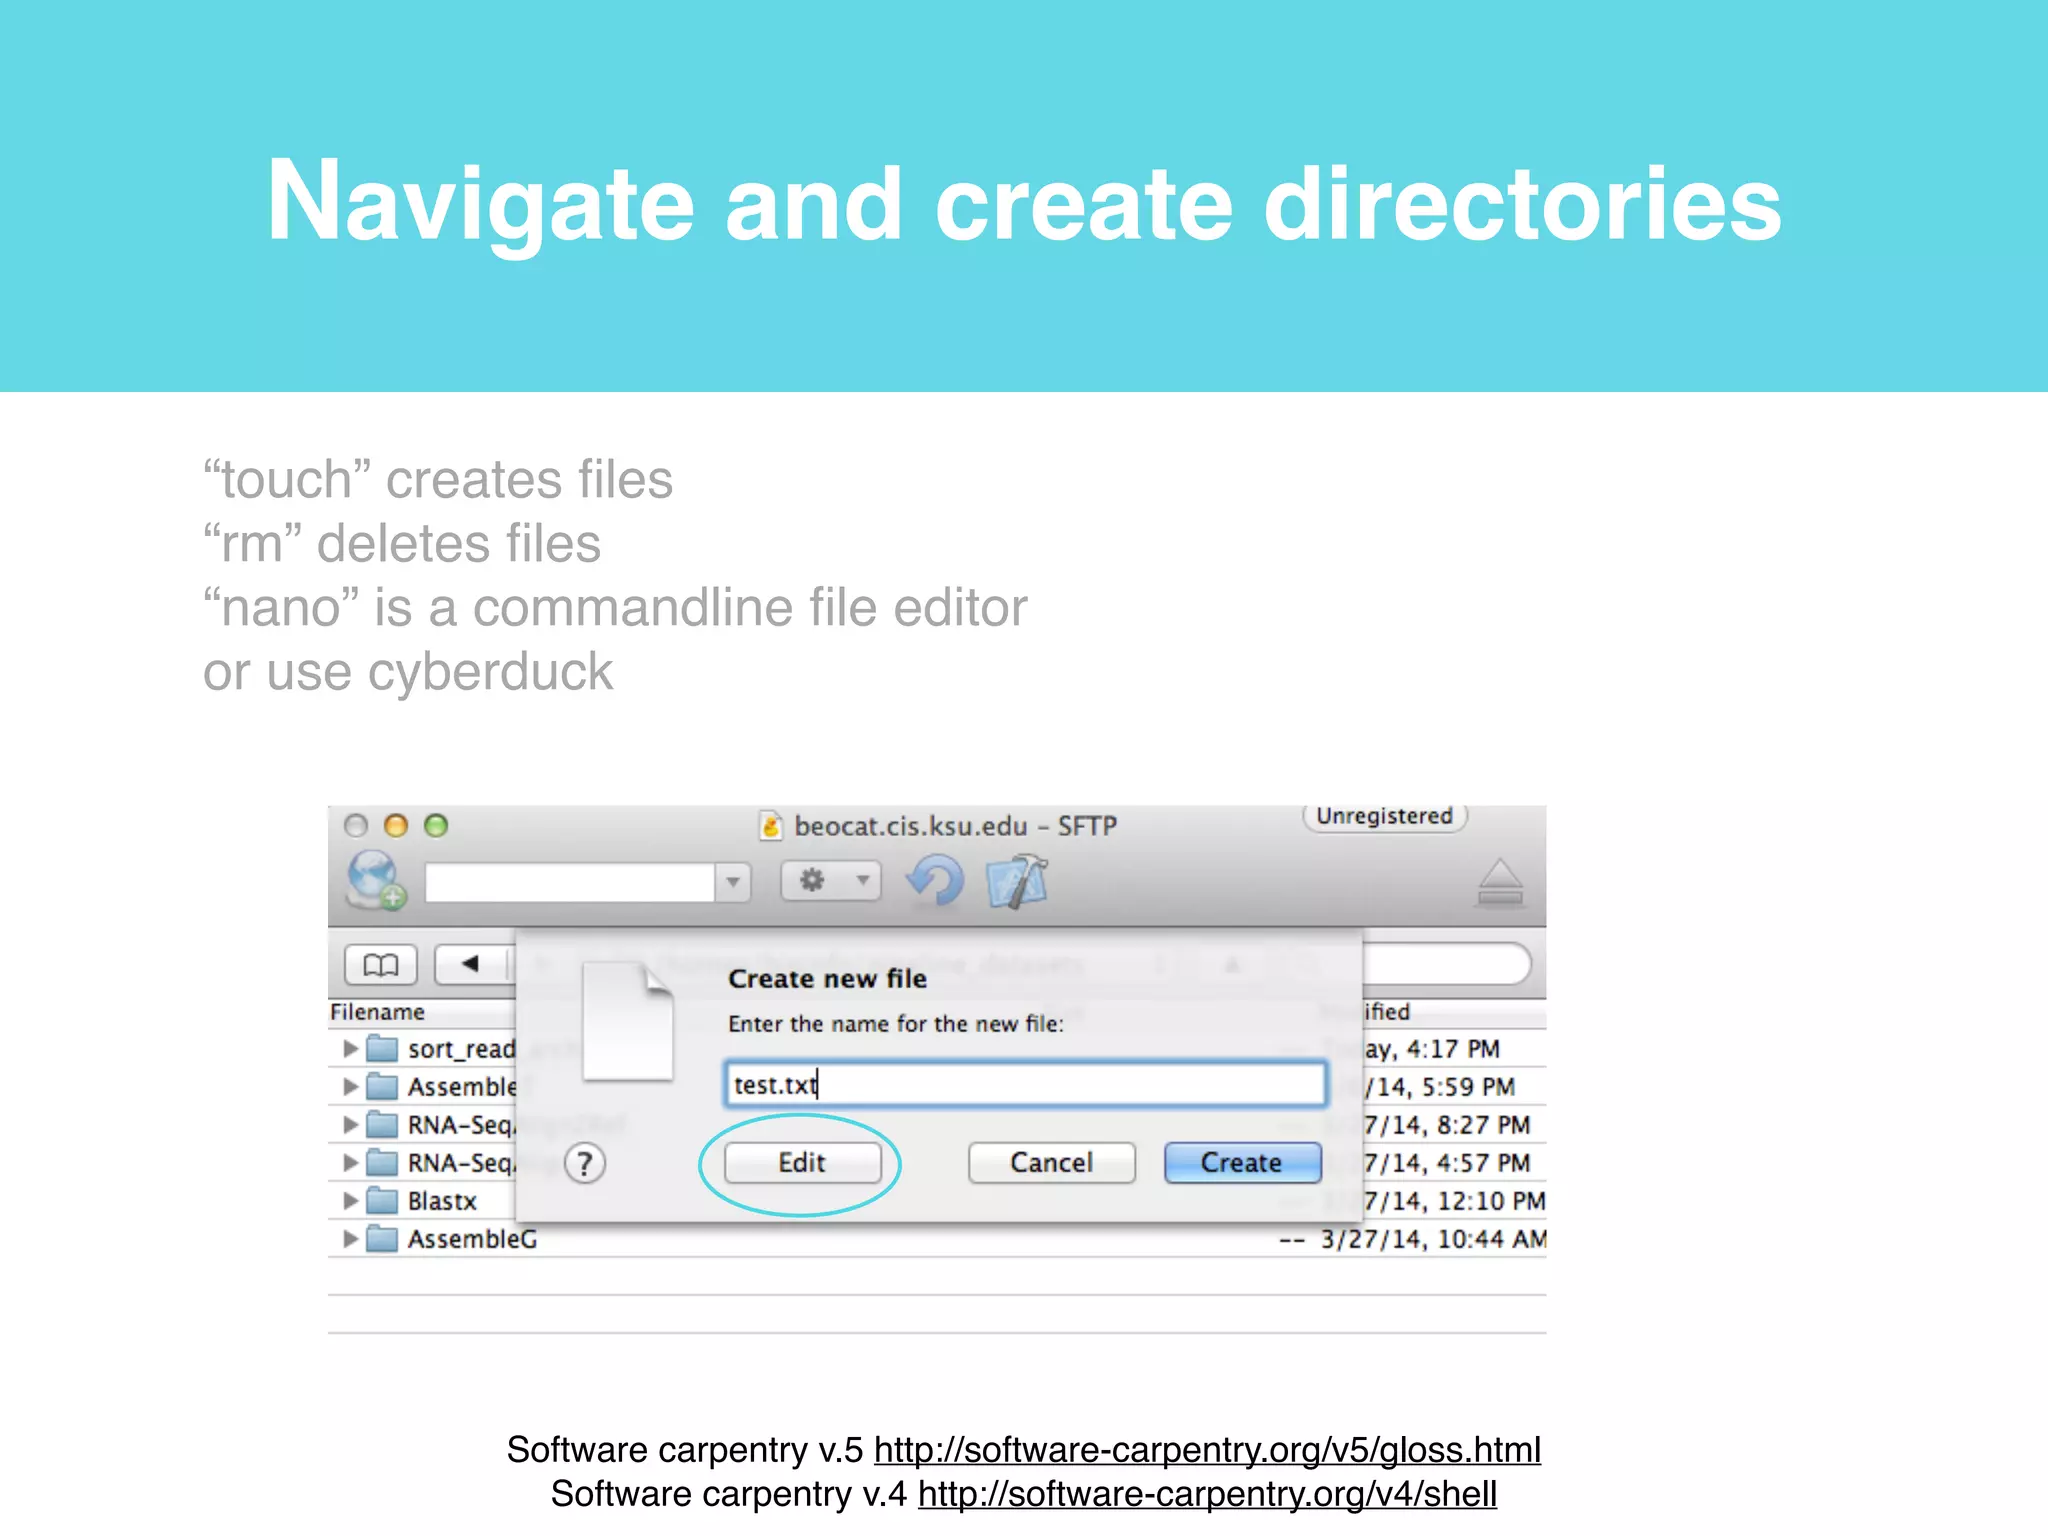Screen dimensions: 2048x1536
Task: Expand the Blastx folder
Action: click(x=350, y=1201)
